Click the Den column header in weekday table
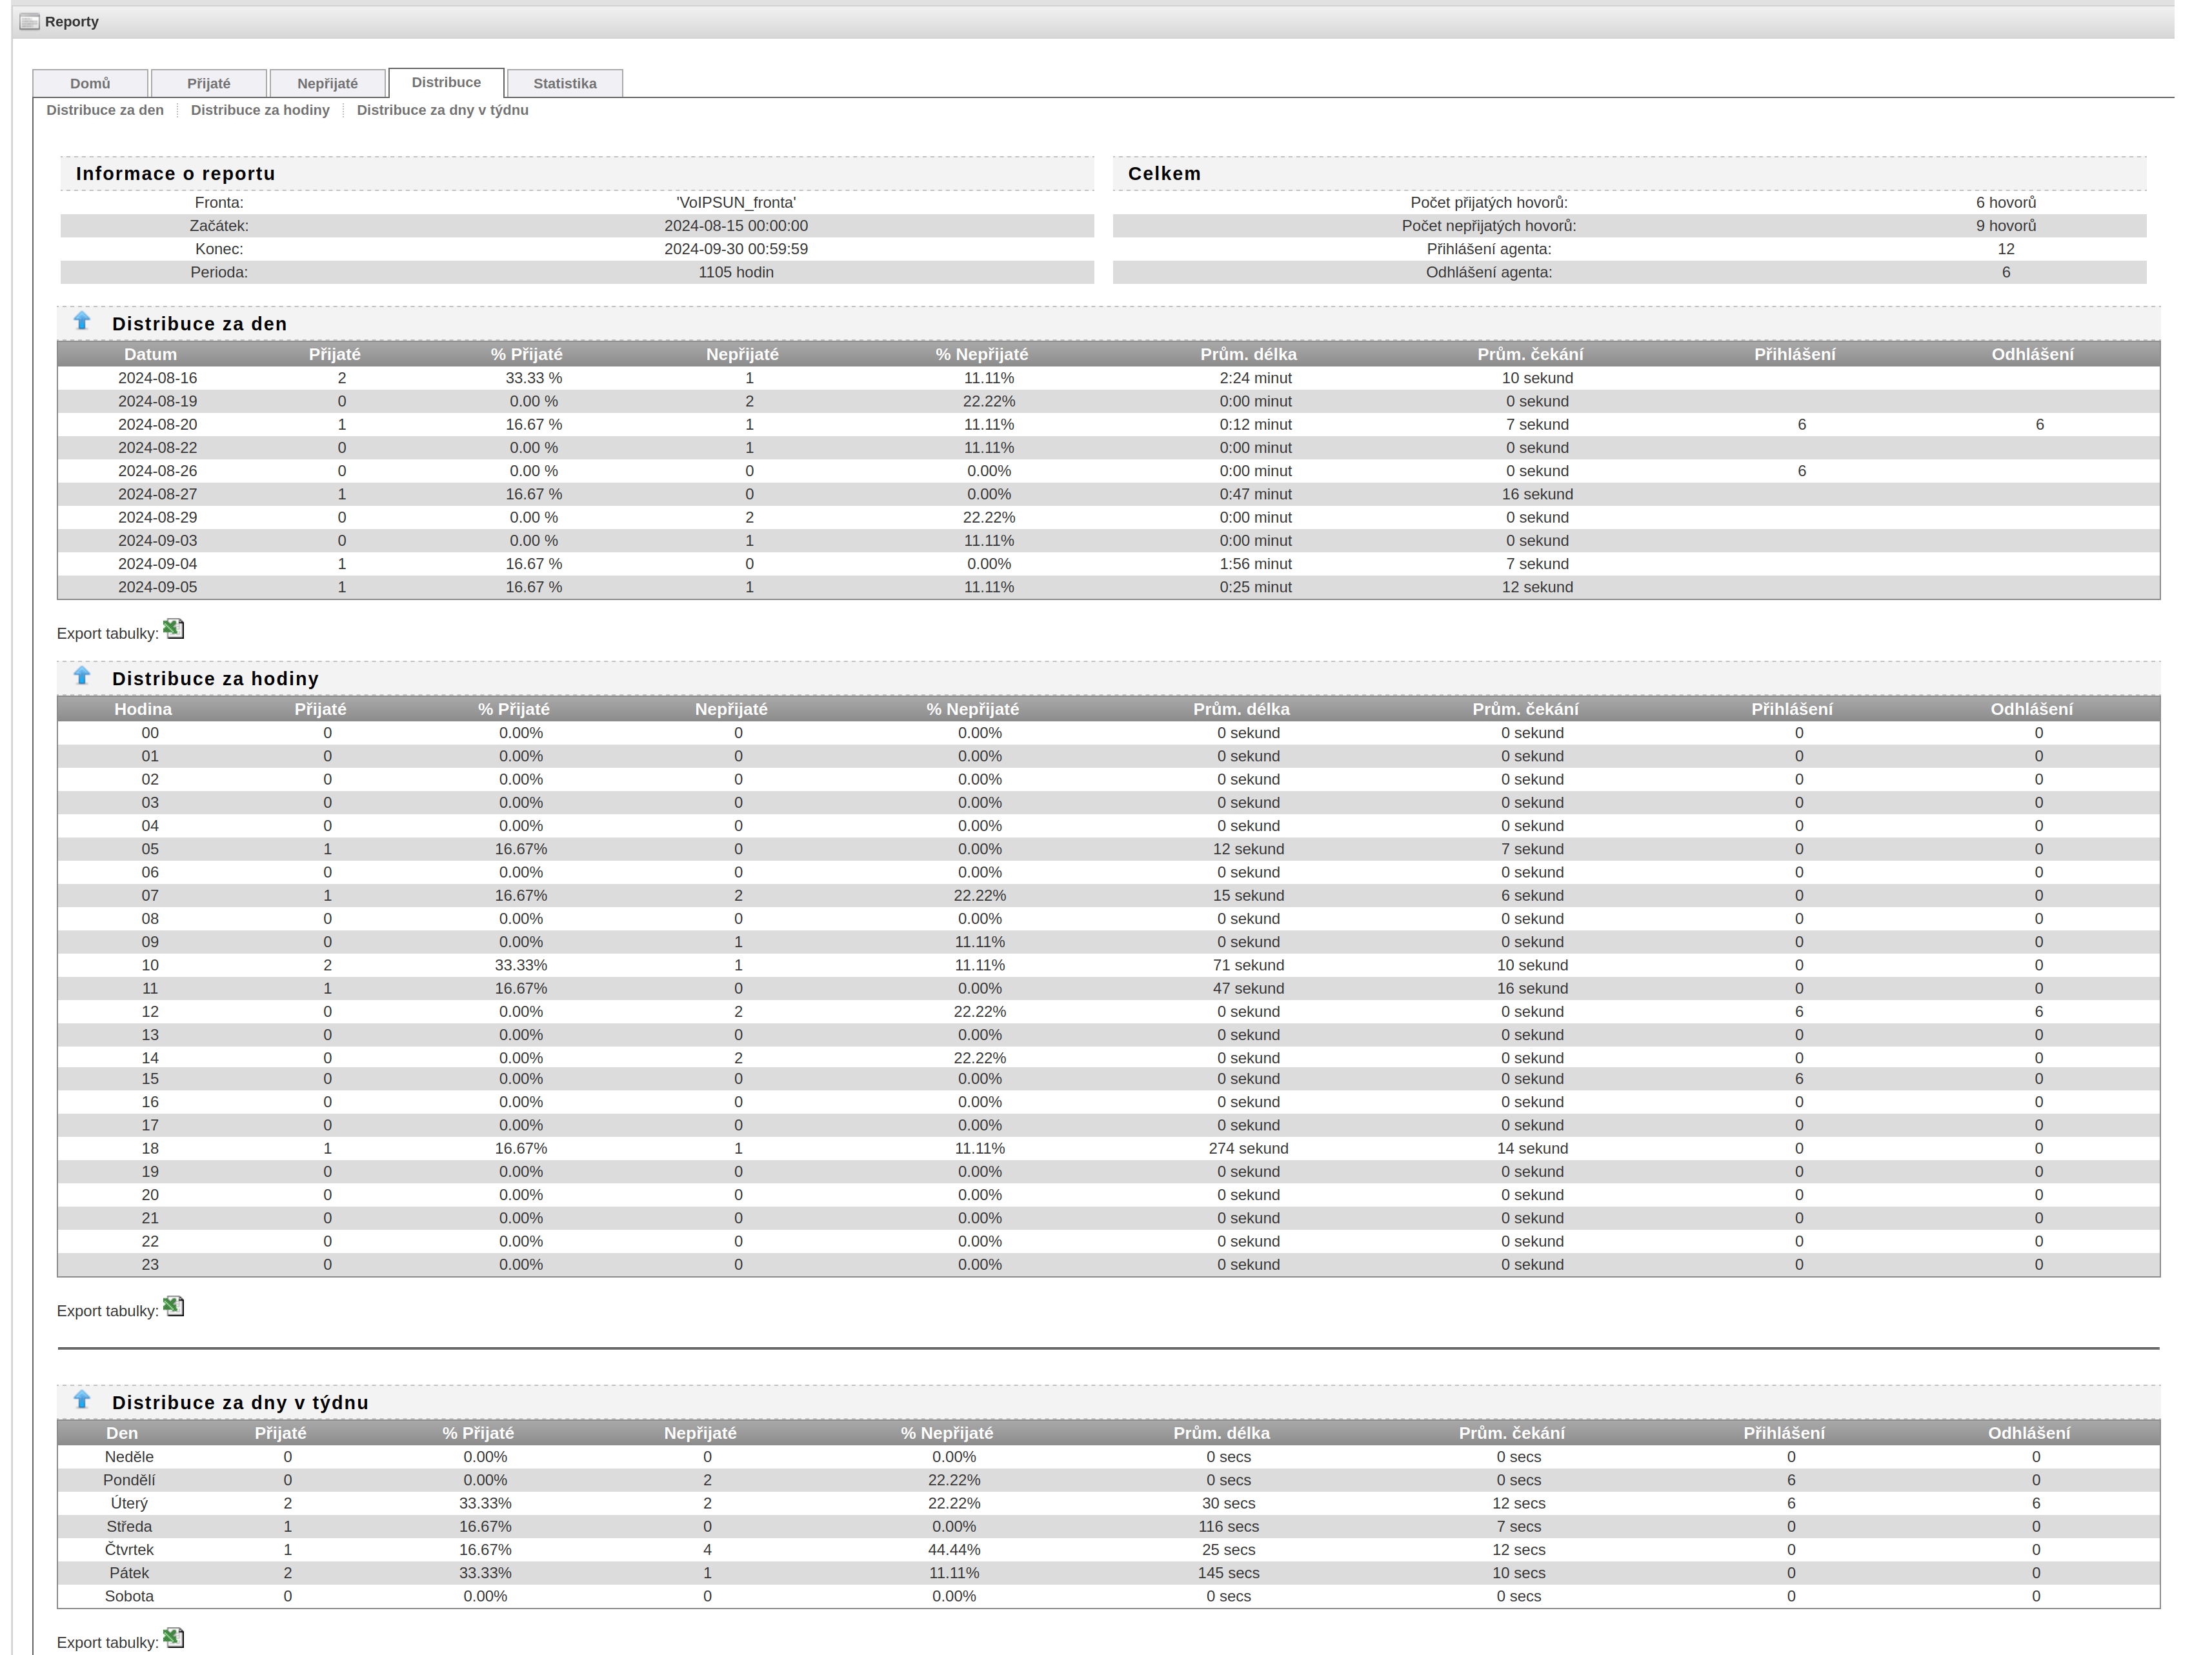This screenshot has width=2212, height=1655. coord(122,1433)
